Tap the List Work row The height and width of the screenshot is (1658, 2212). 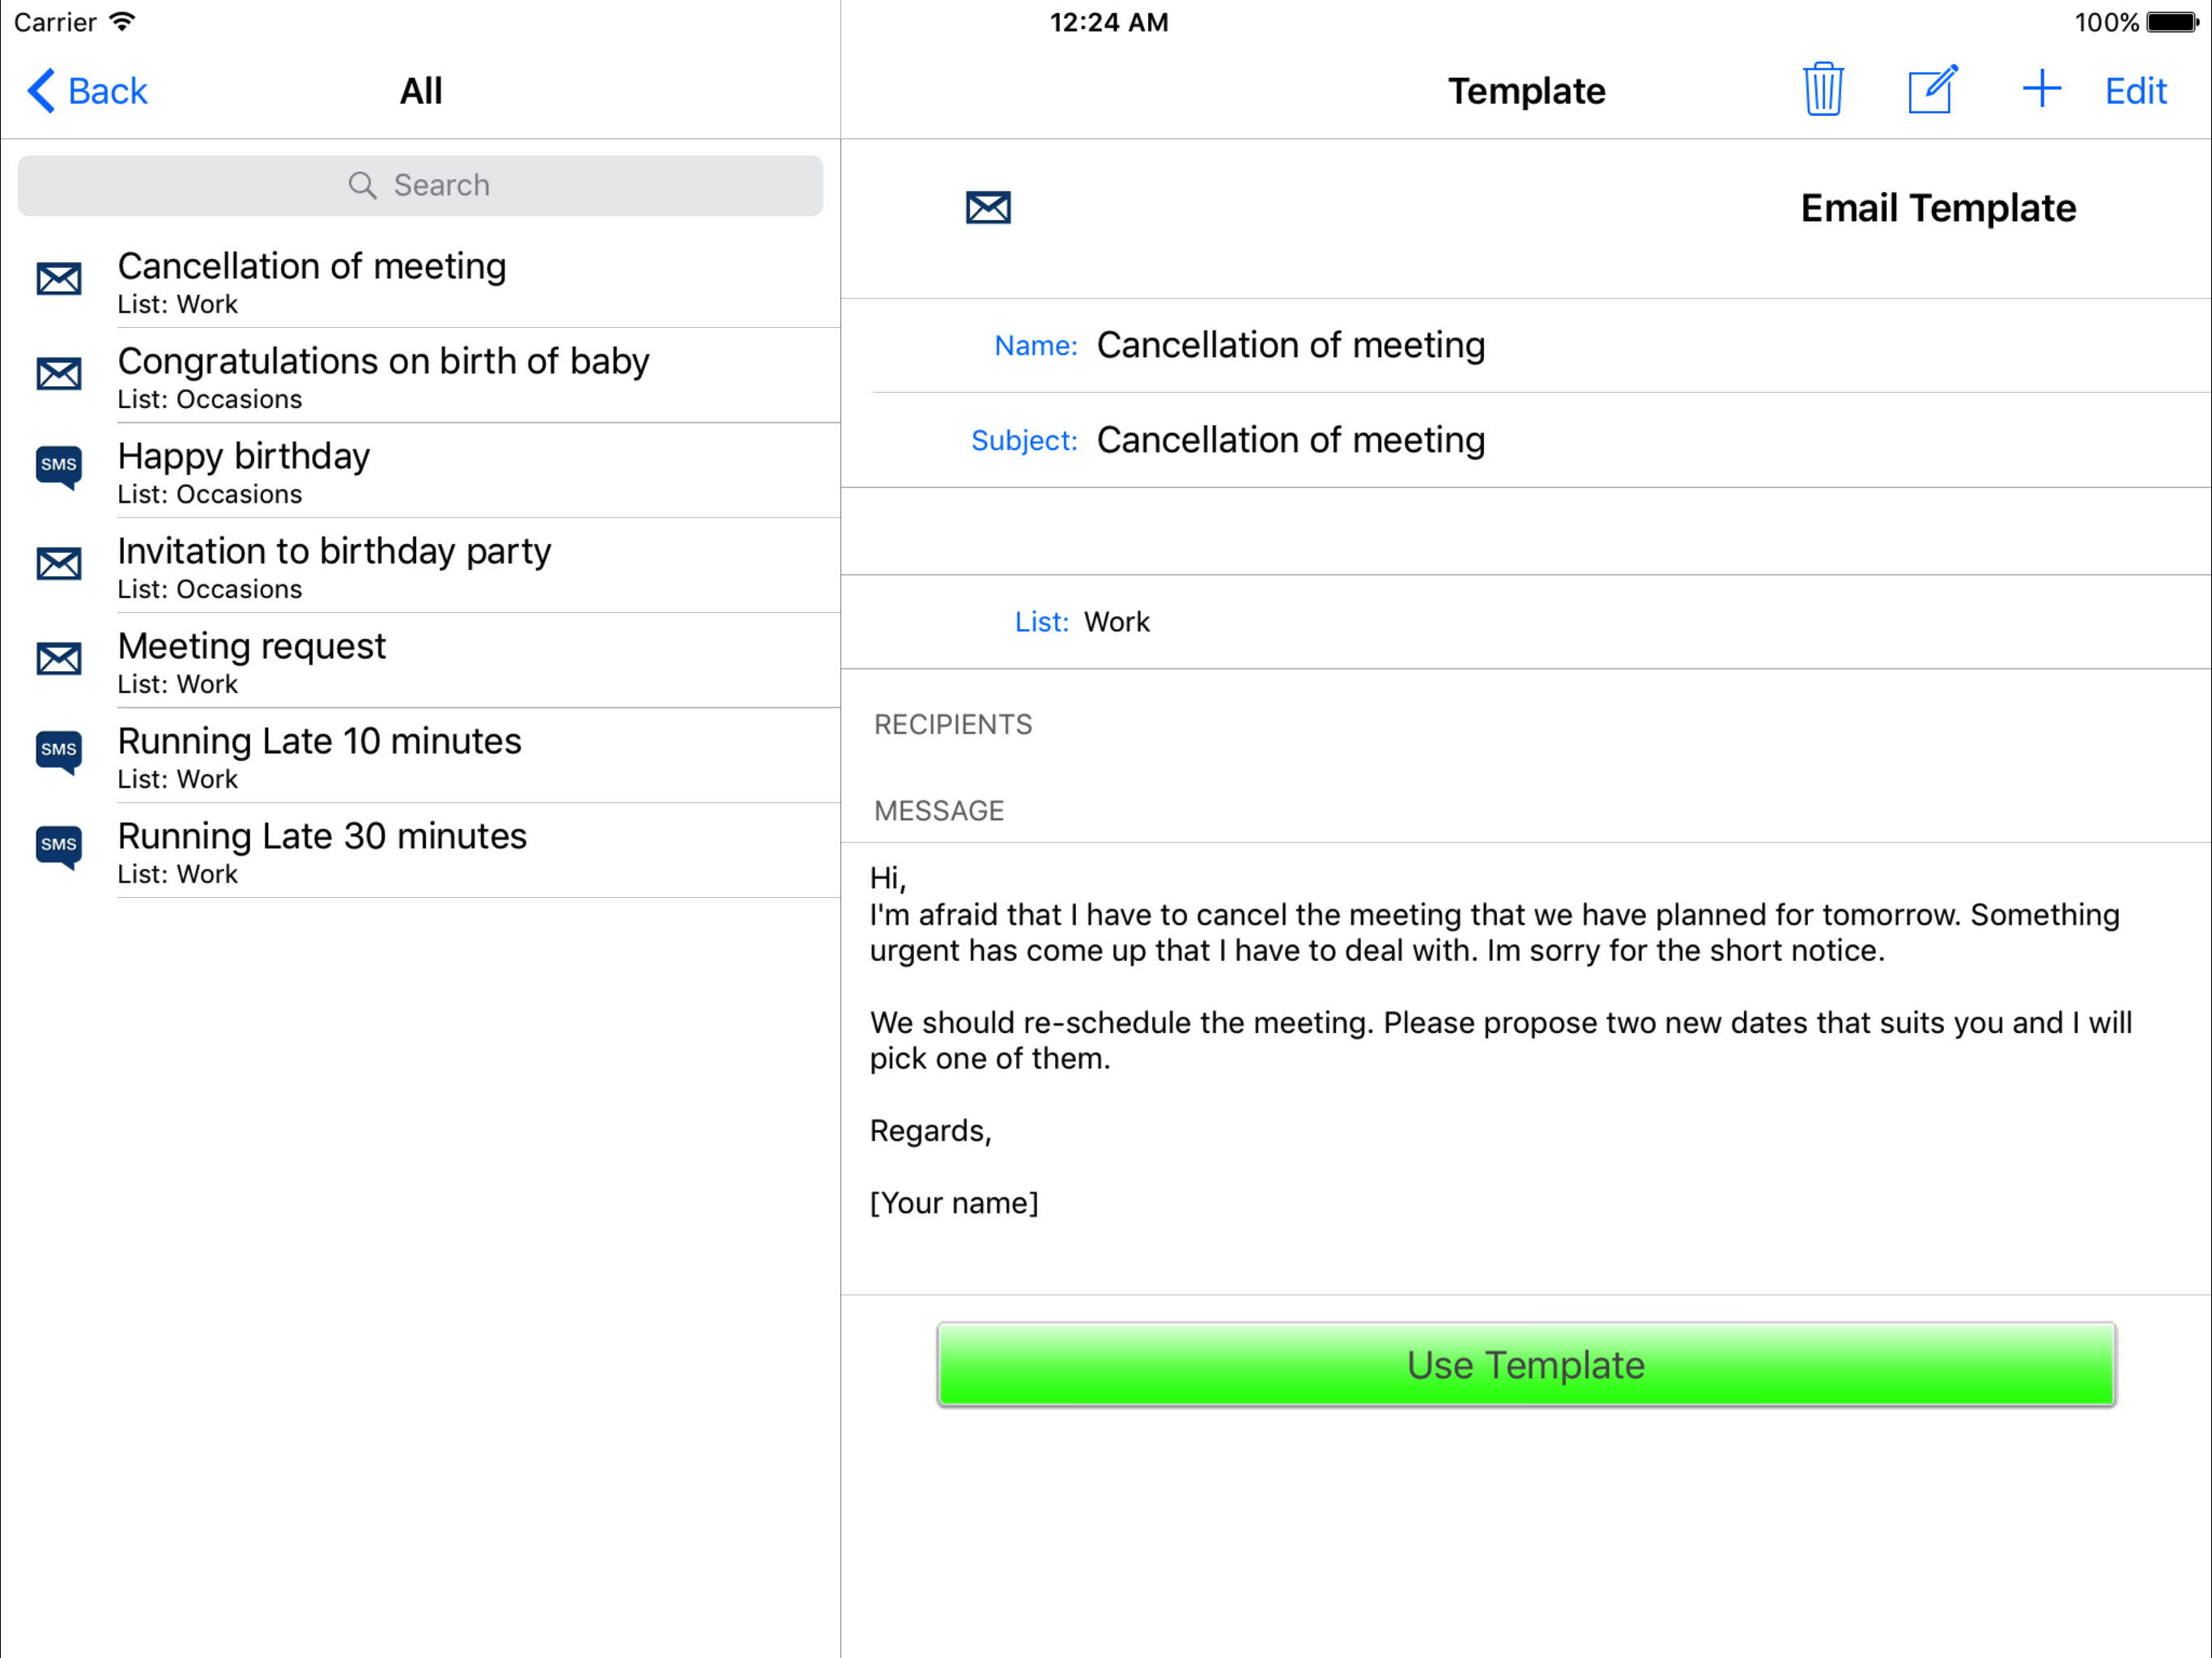click(x=1116, y=622)
